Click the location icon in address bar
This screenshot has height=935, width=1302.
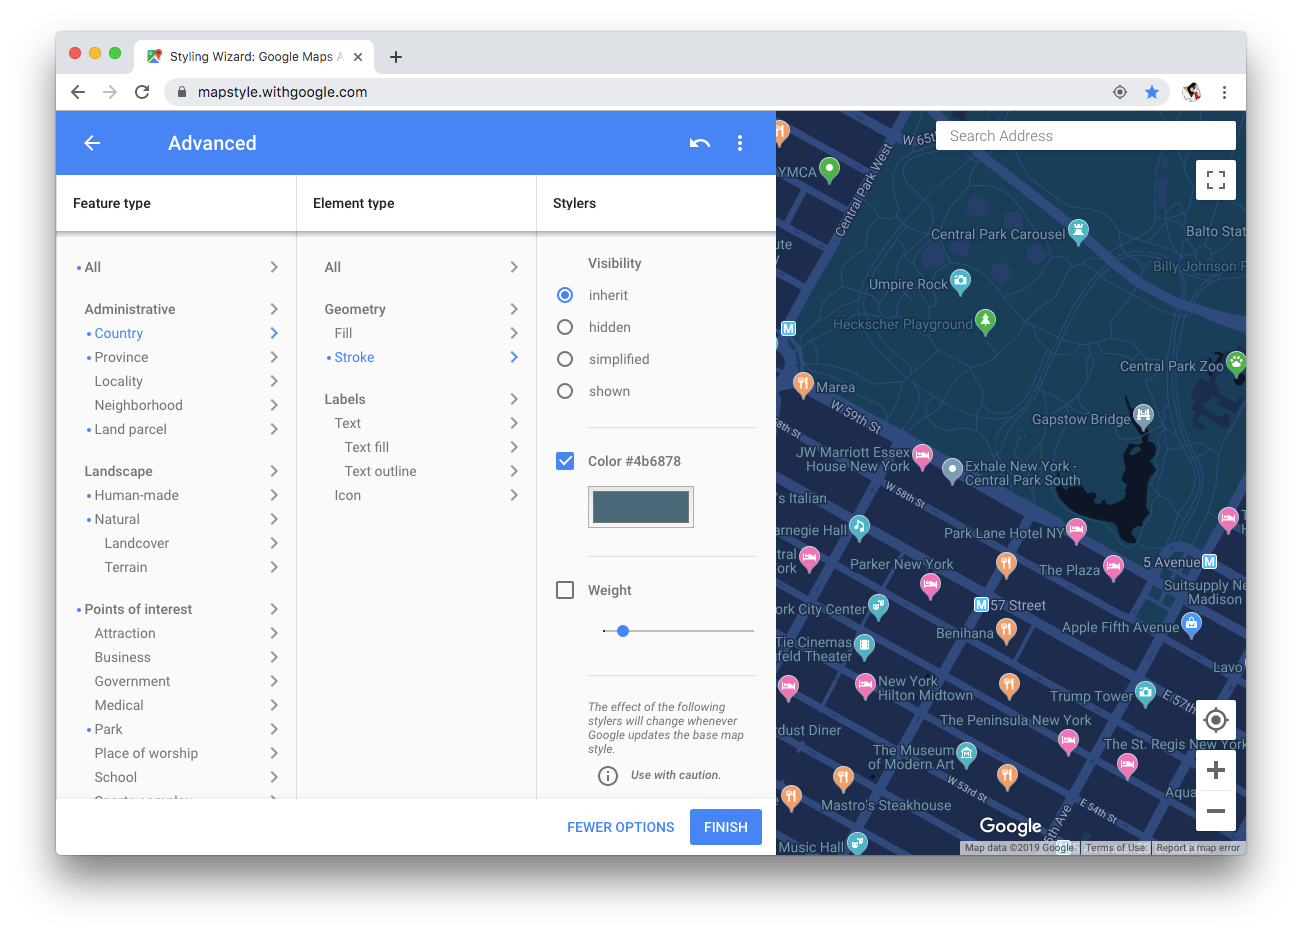point(1120,92)
